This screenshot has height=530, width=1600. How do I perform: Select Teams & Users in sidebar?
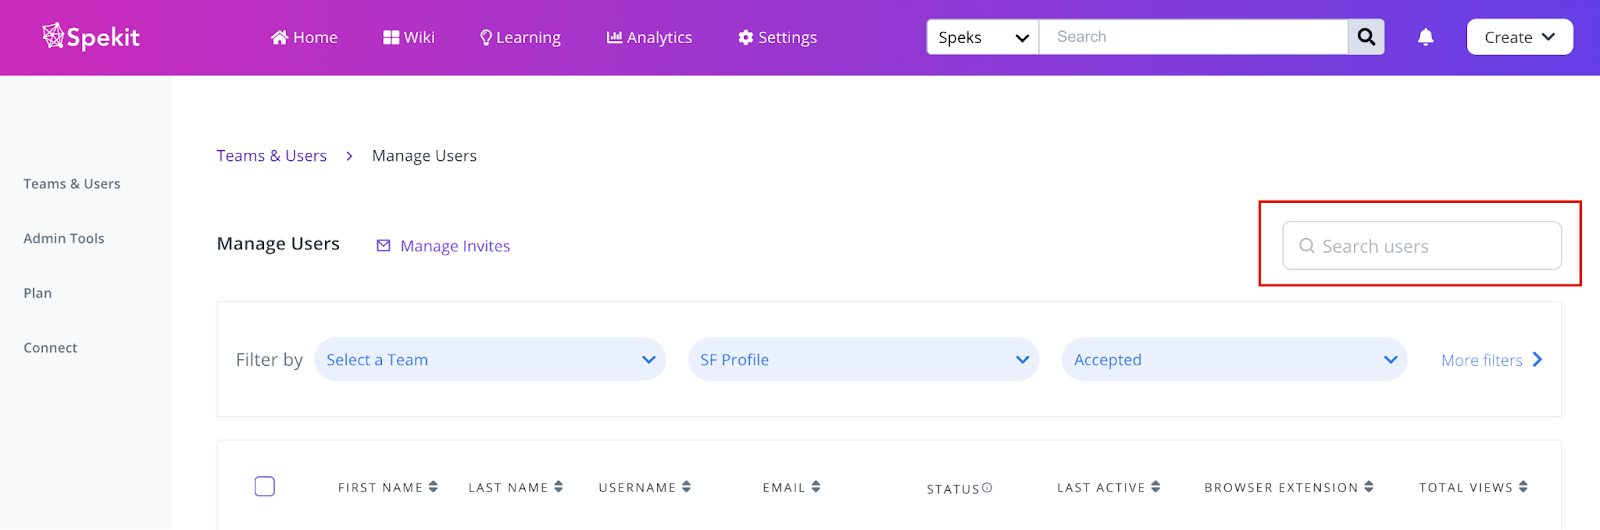pyautogui.click(x=72, y=184)
